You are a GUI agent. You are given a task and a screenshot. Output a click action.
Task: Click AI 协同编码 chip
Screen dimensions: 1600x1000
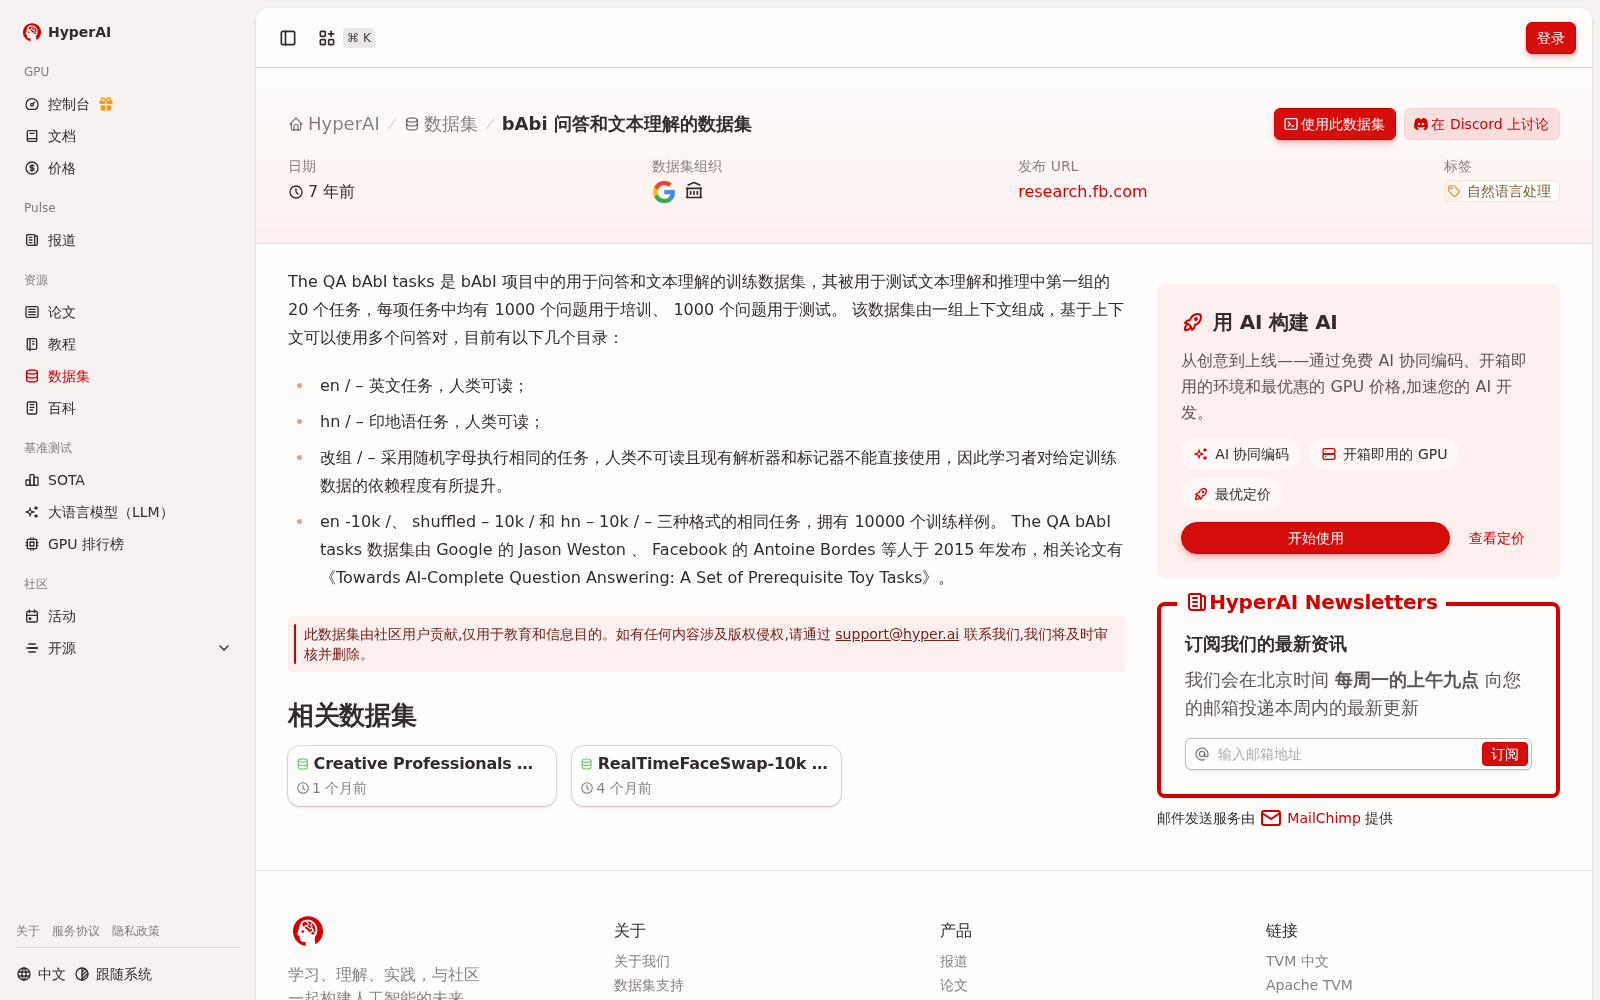[1240, 454]
